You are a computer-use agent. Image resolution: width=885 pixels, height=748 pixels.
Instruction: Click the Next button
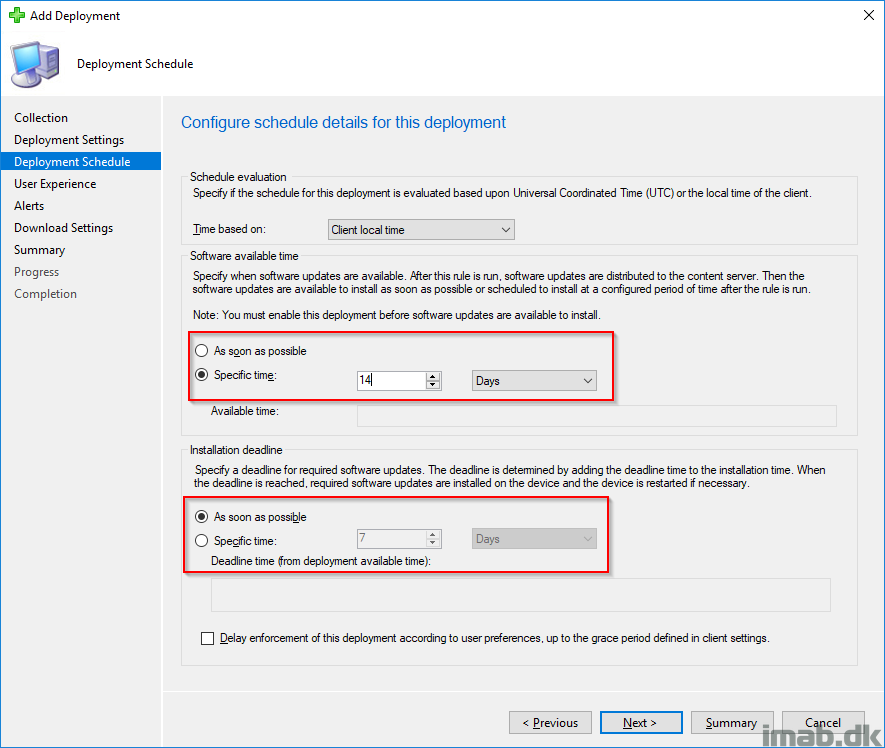click(641, 722)
